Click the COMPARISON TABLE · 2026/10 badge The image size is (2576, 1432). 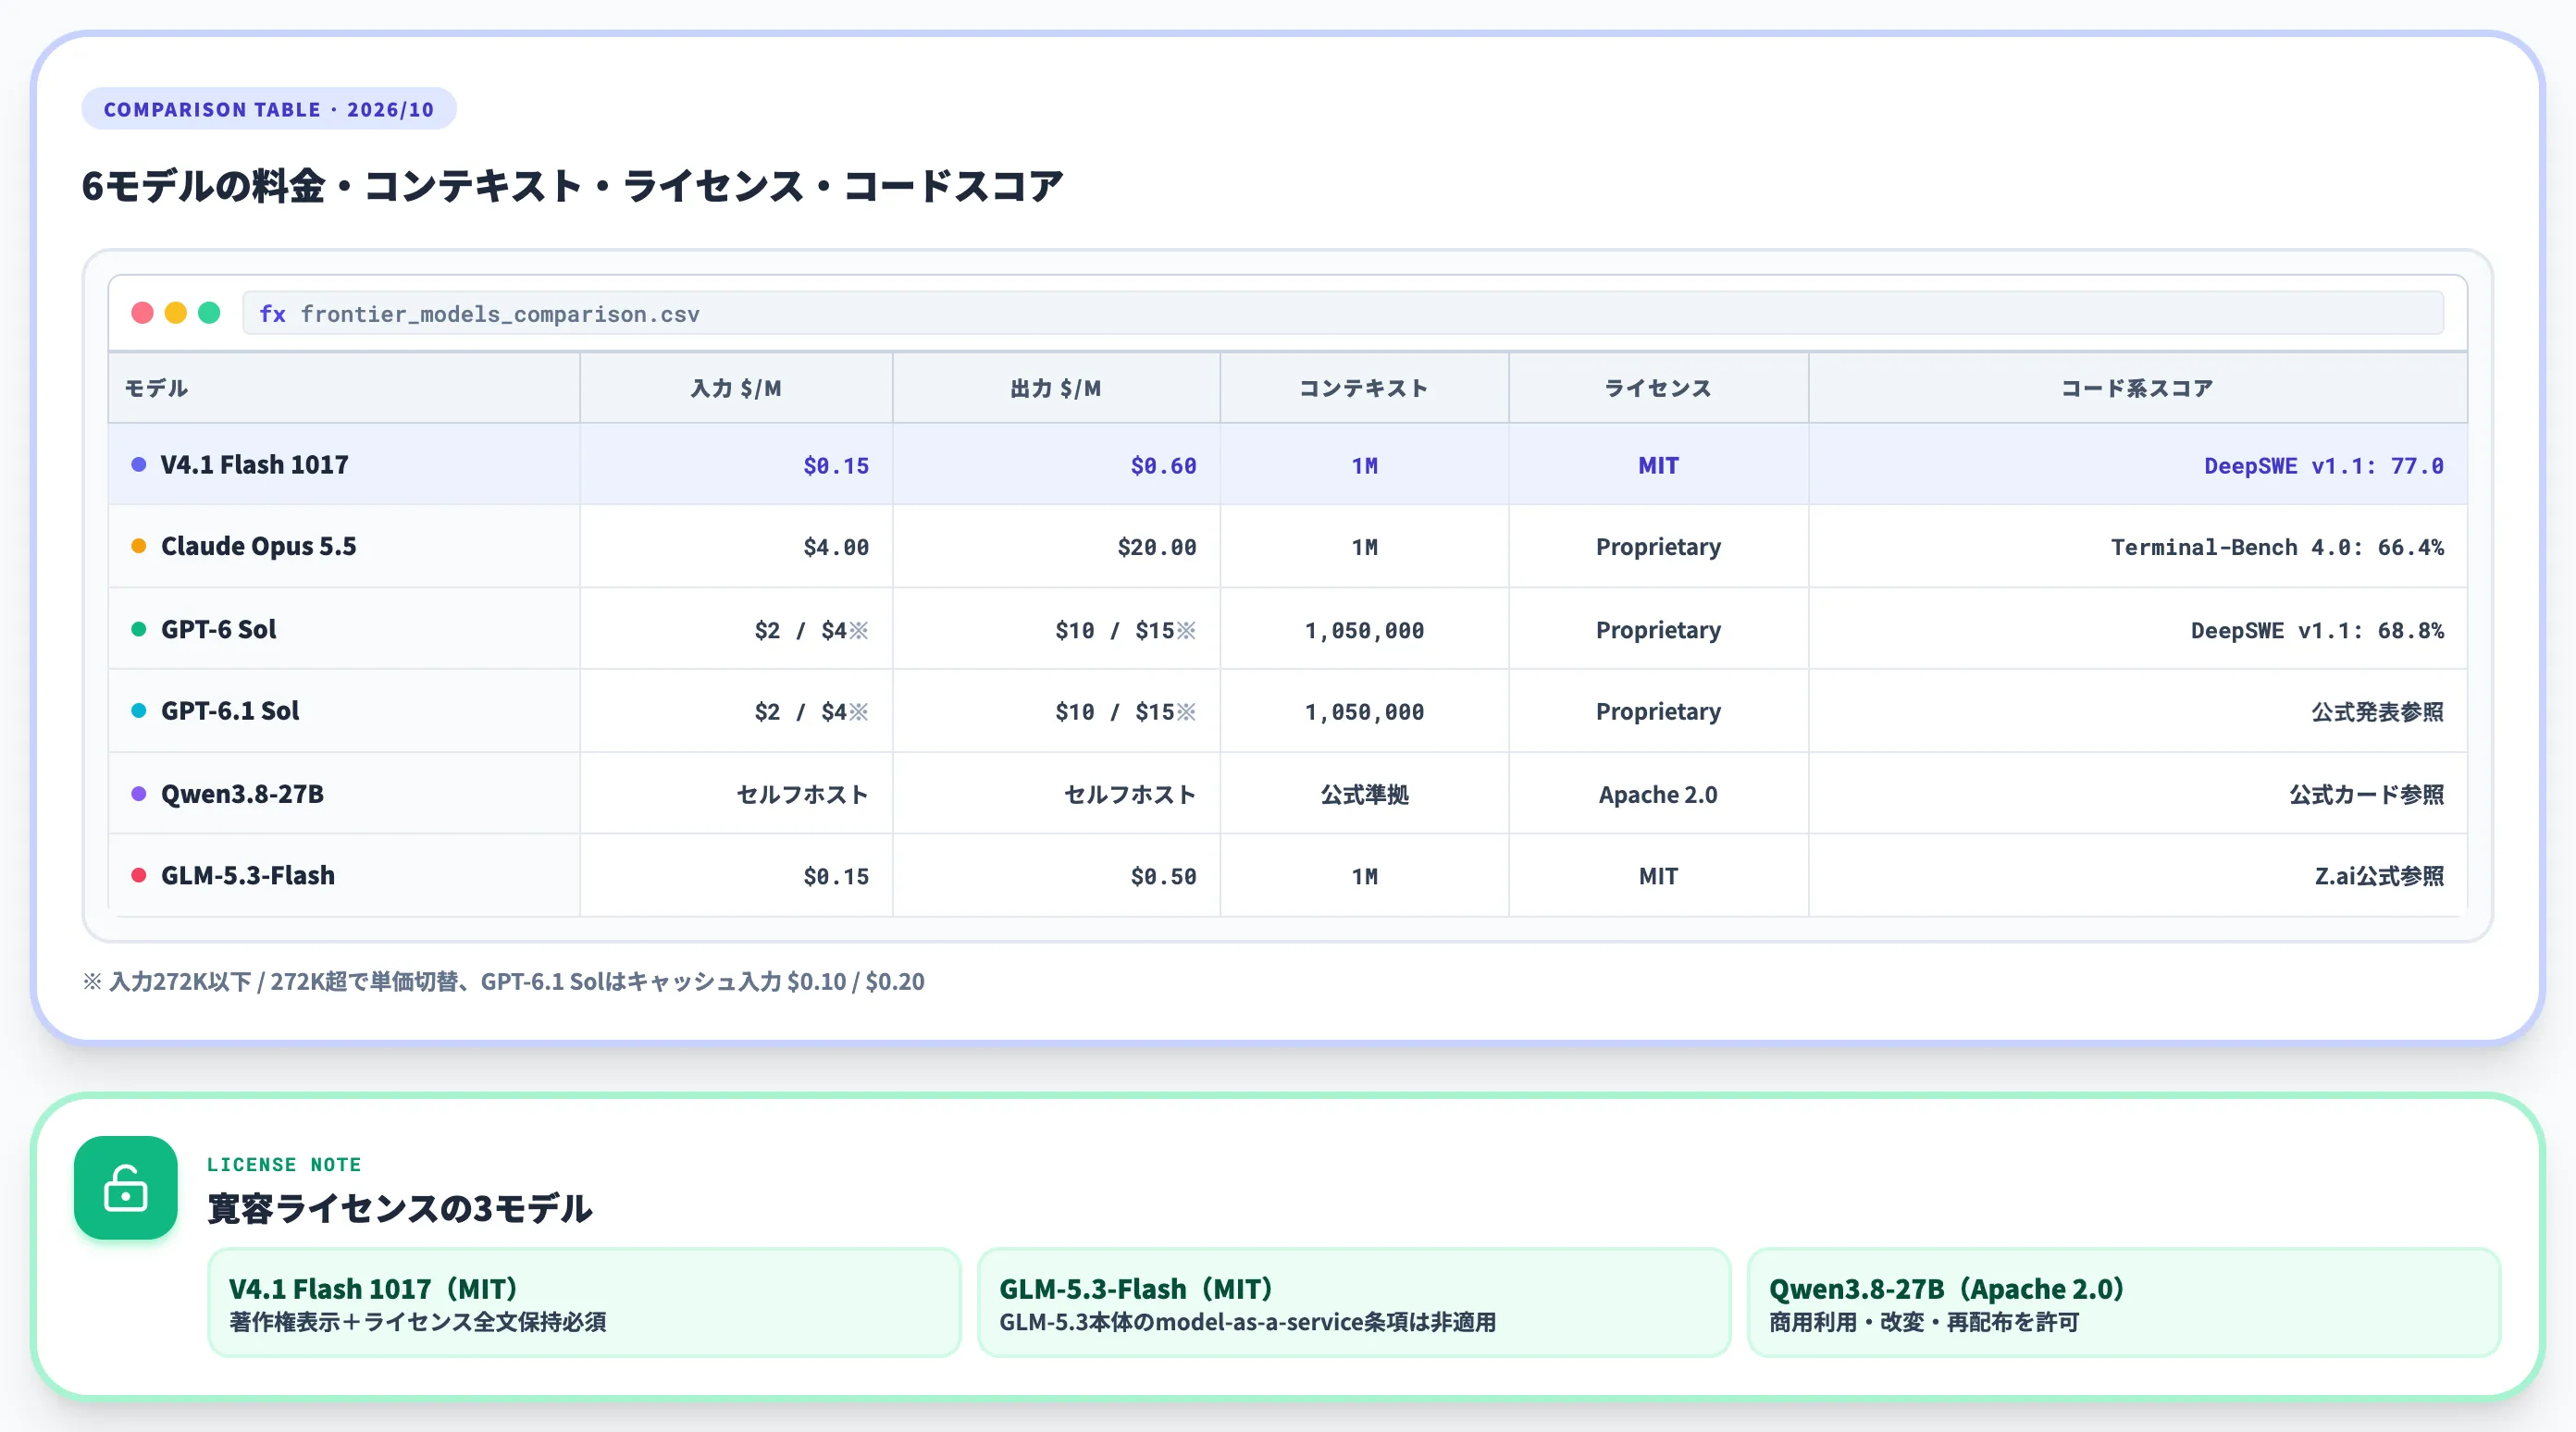pos(269,109)
